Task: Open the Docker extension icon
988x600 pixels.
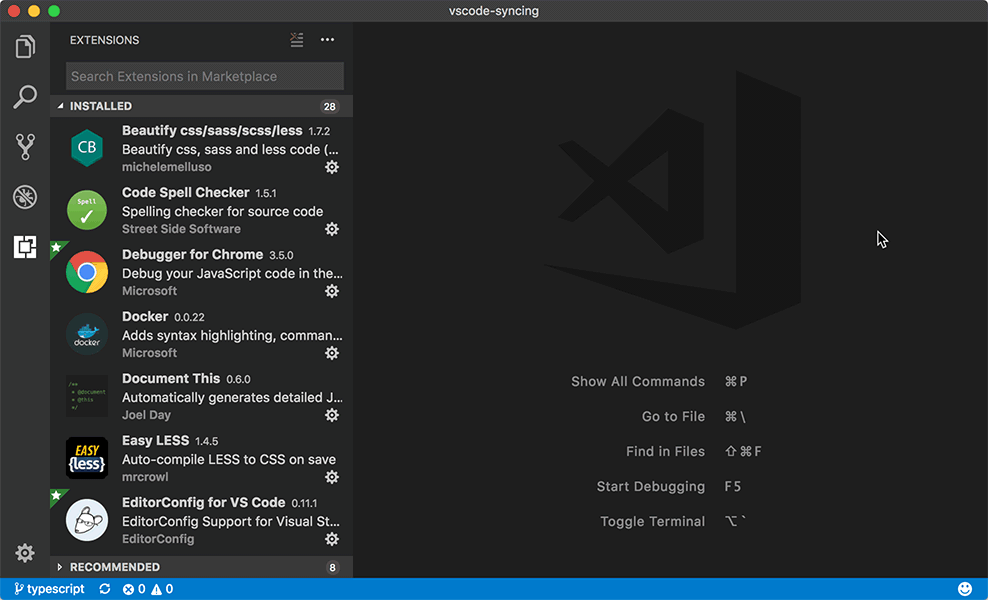Action: coord(87,334)
